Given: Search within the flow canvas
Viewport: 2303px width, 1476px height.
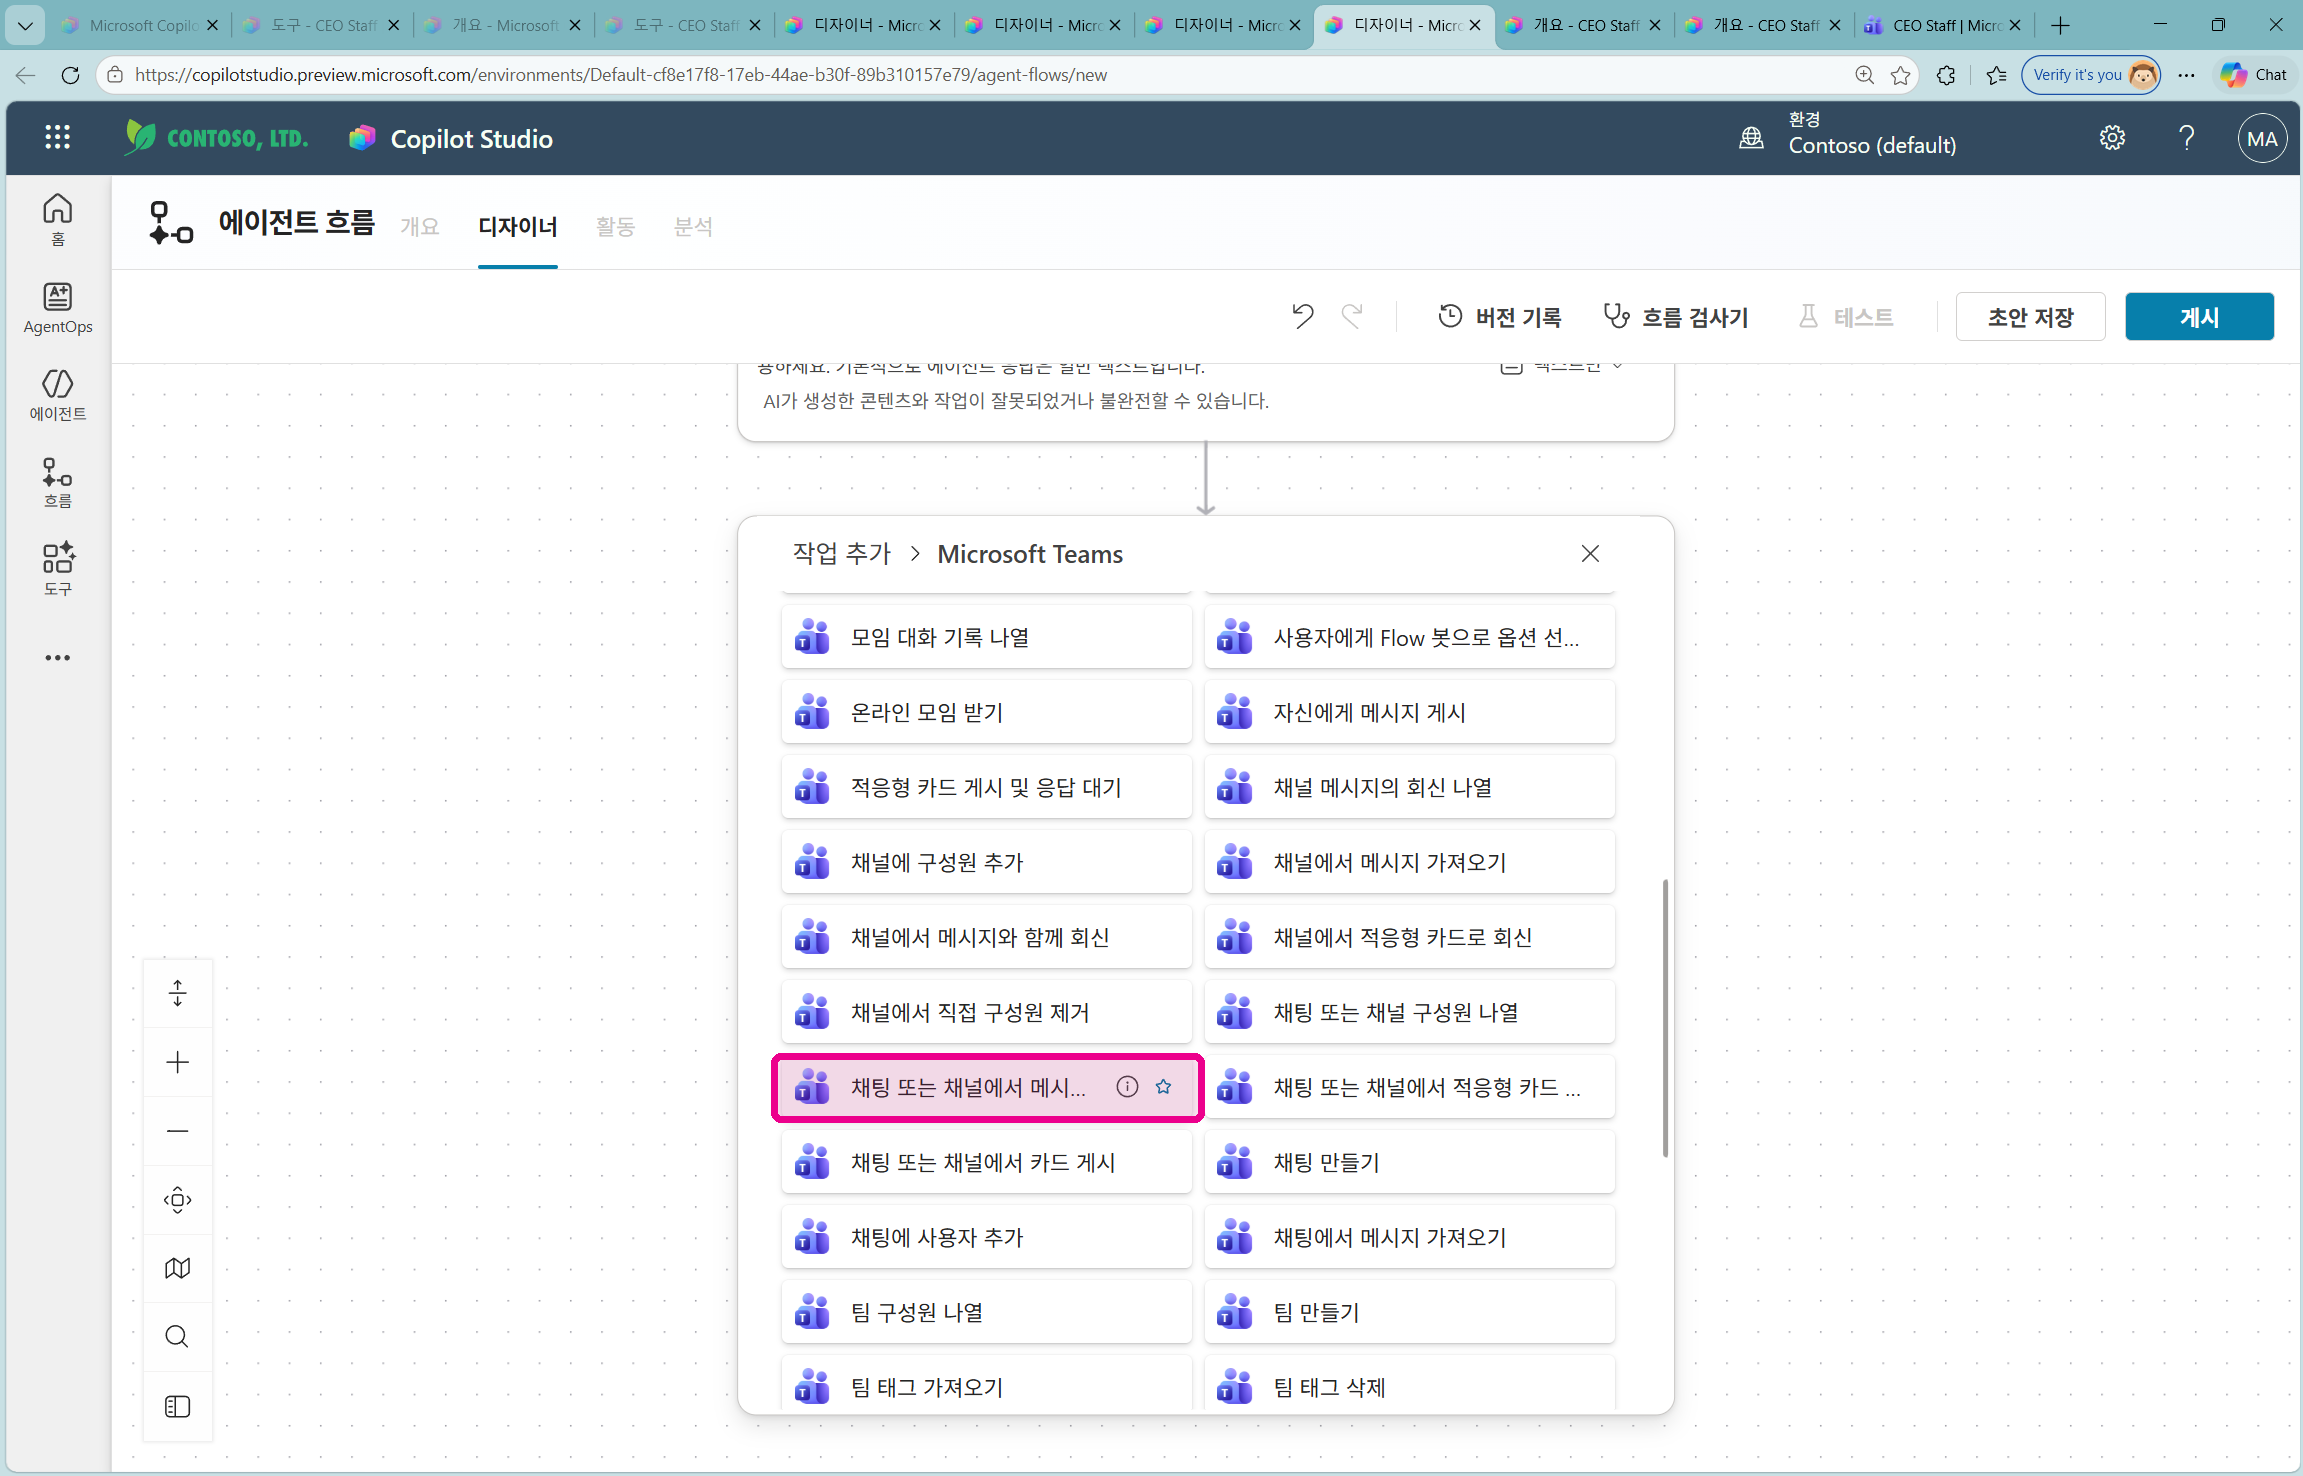Looking at the screenshot, I should pyautogui.click(x=178, y=1337).
